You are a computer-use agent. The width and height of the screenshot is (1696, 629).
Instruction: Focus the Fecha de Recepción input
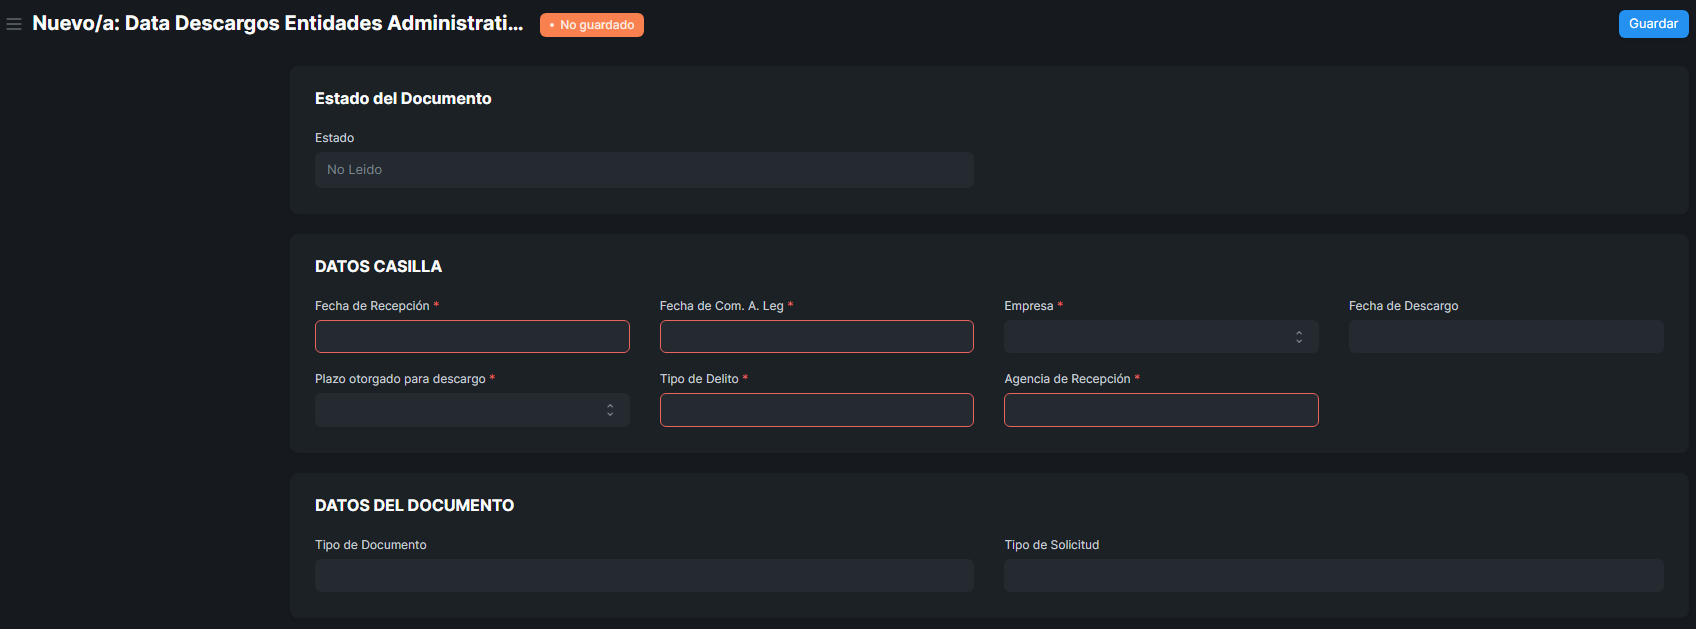tap(472, 337)
